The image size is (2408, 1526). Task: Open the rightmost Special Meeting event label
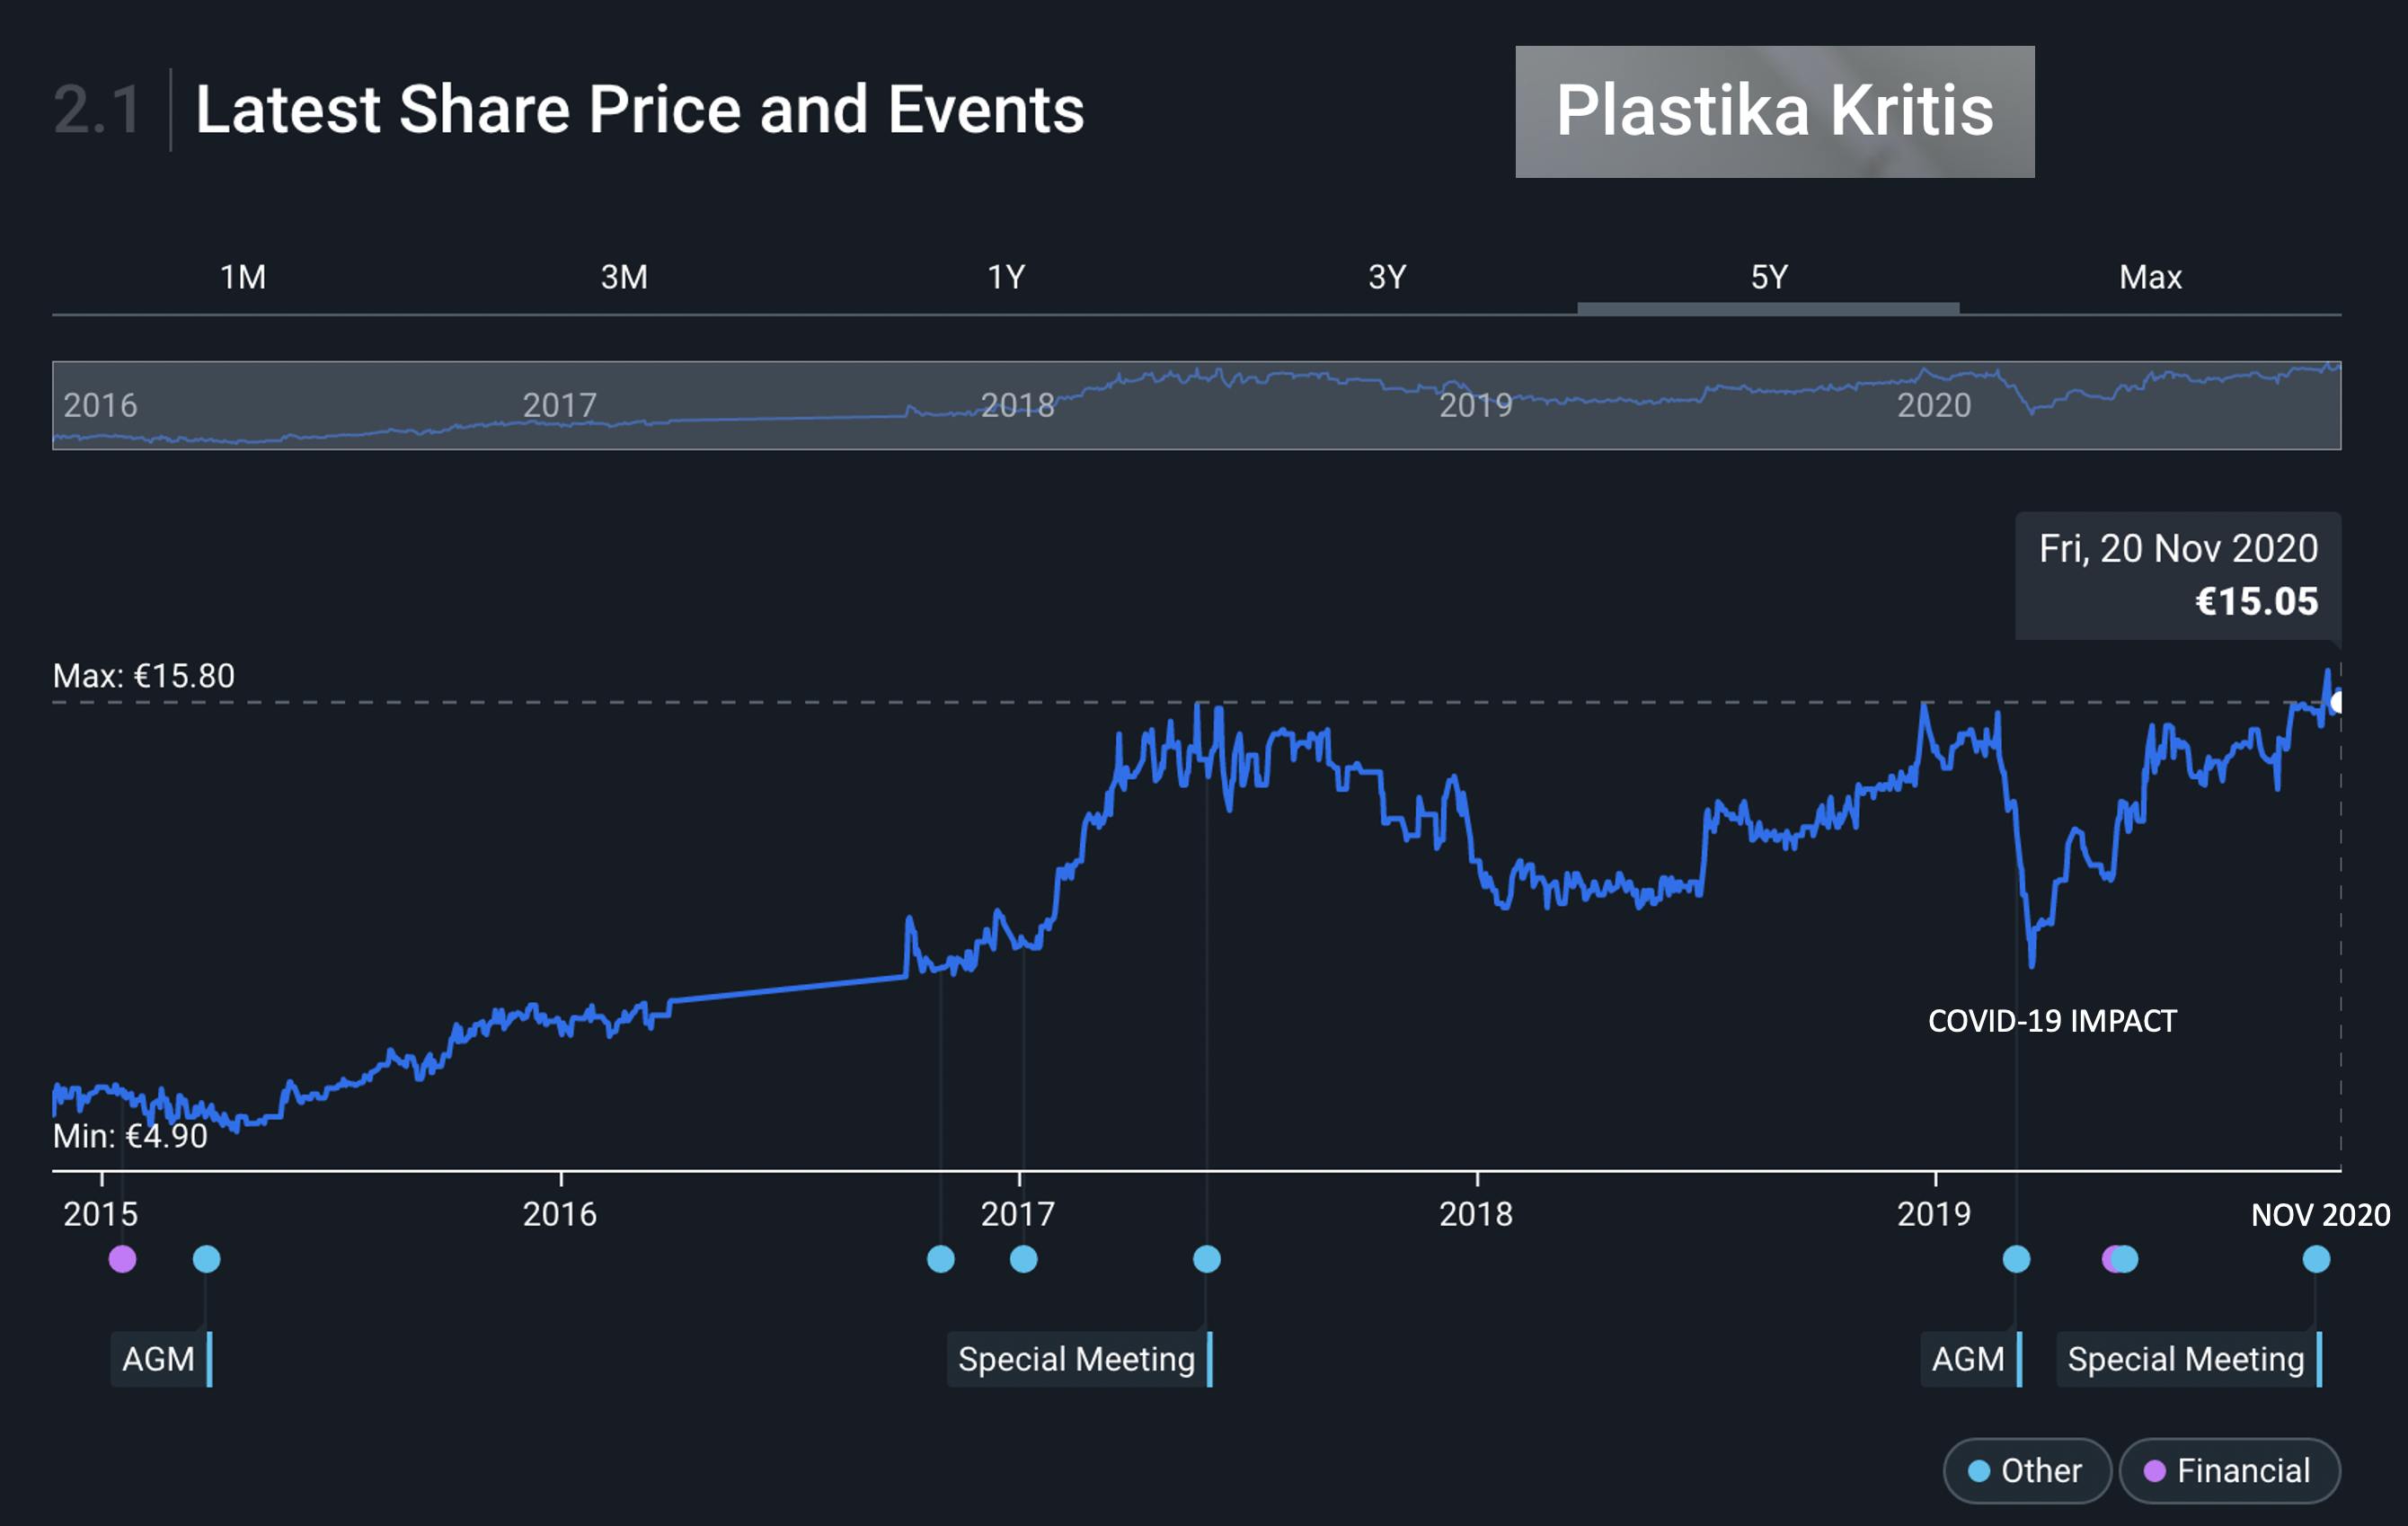pos(2186,1359)
